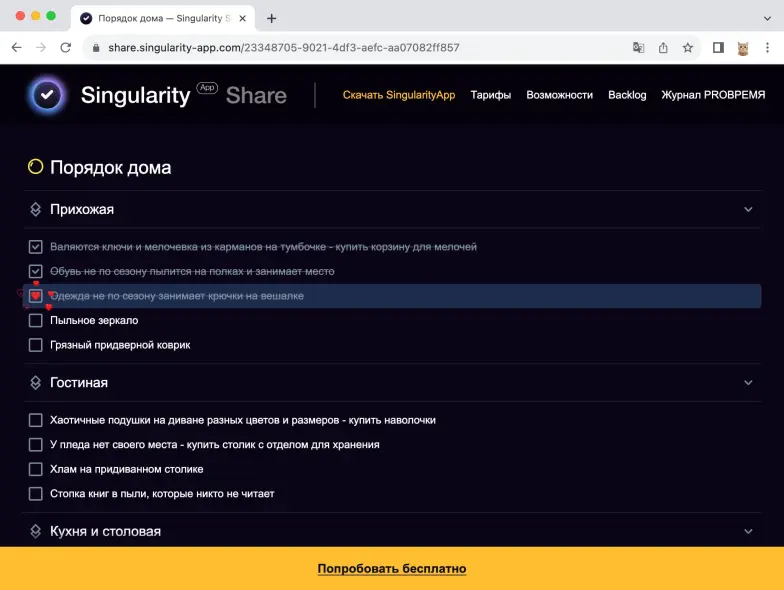Click the browser back arrow
This screenshot has width=784, height=590.
tap(17, 47)
